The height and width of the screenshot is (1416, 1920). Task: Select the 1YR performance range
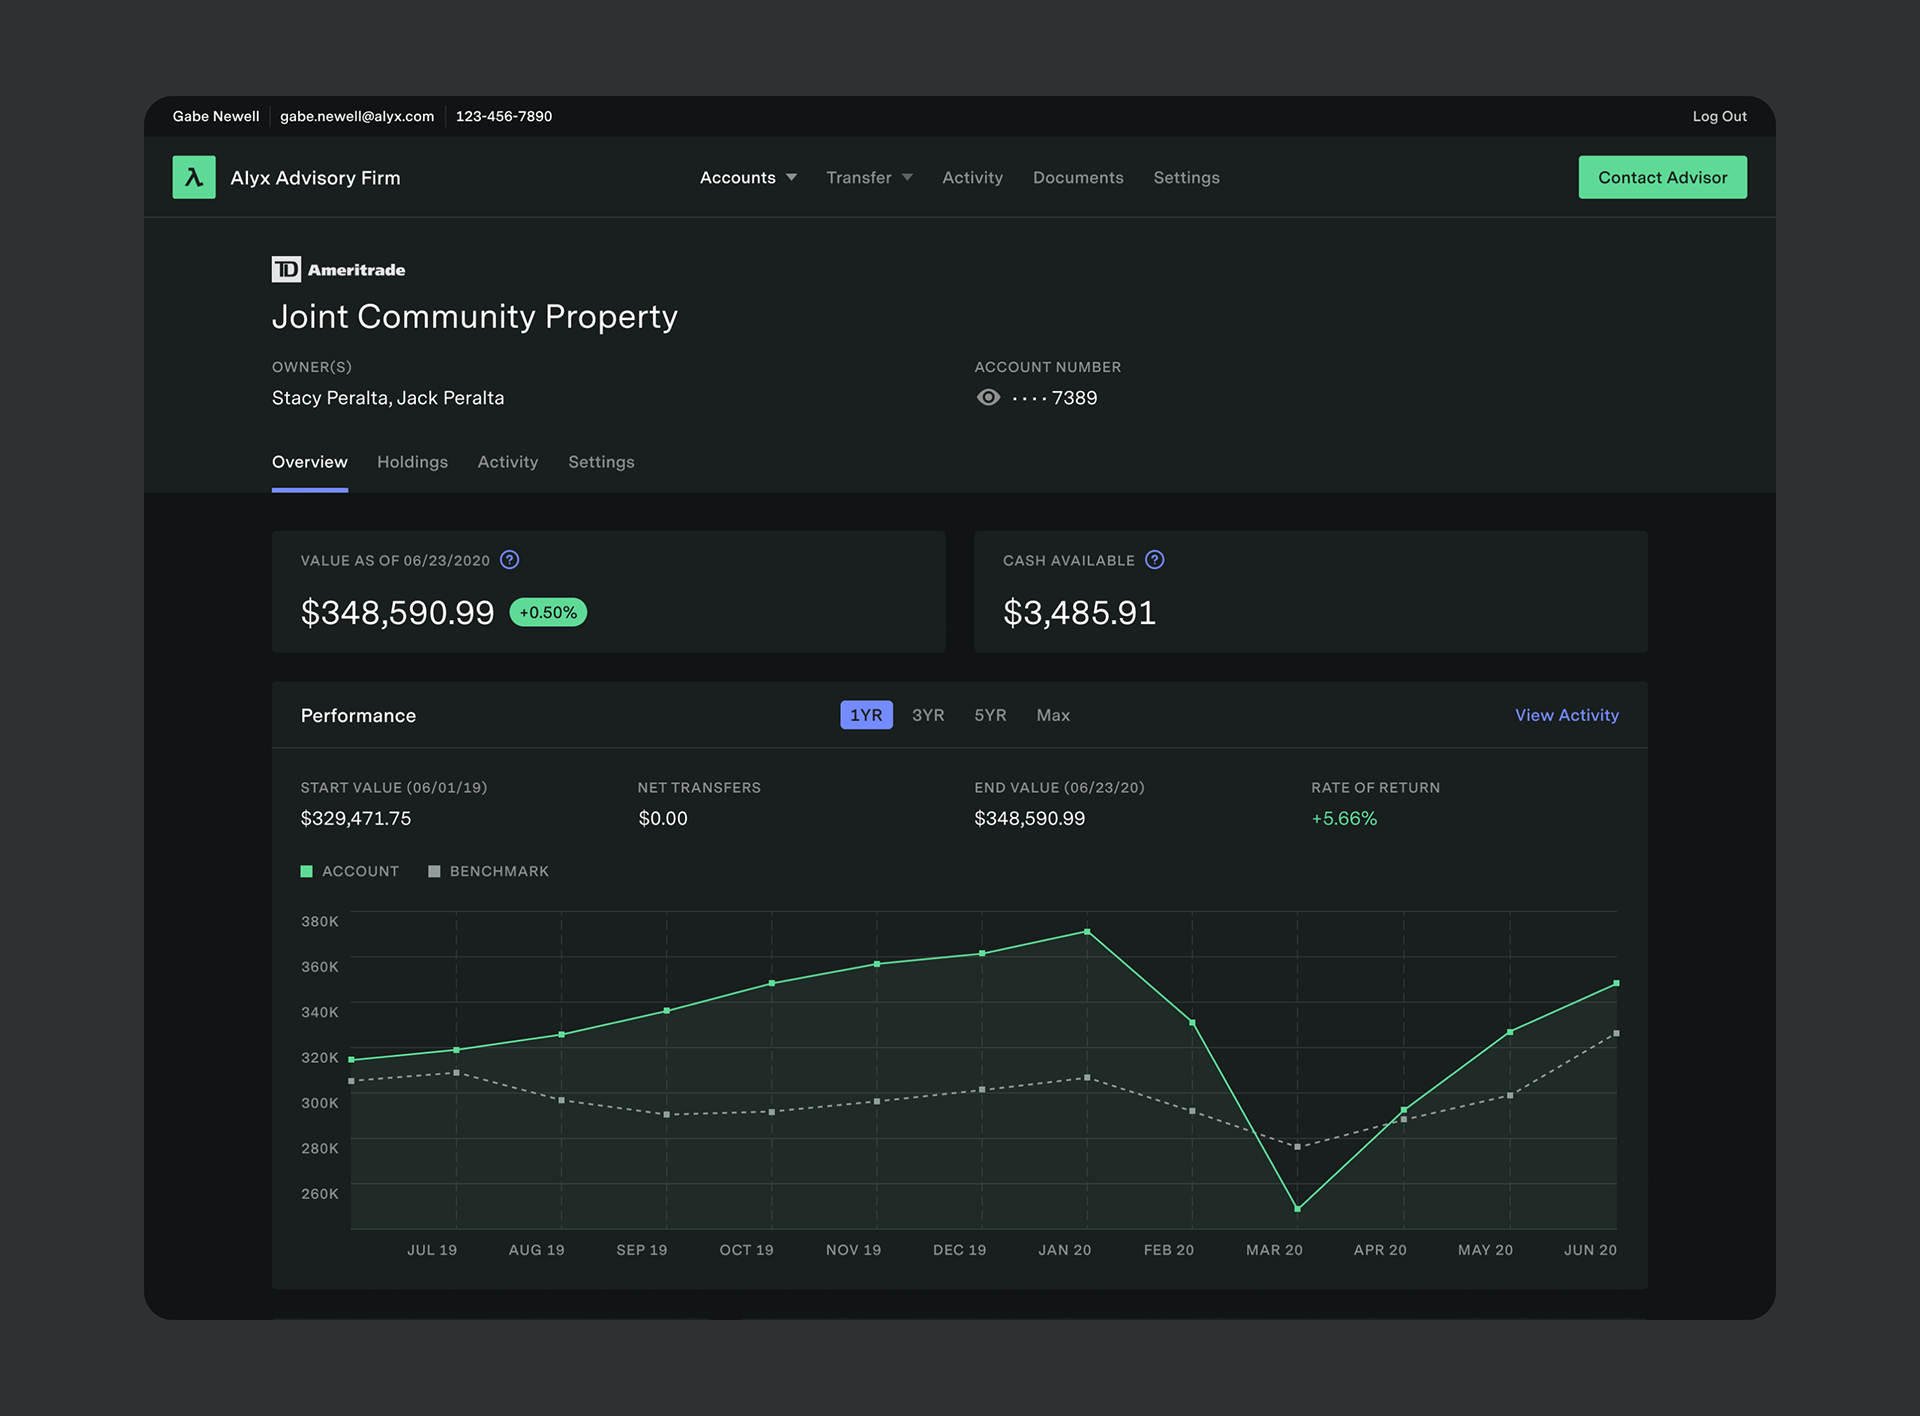[x=866, y=715]
